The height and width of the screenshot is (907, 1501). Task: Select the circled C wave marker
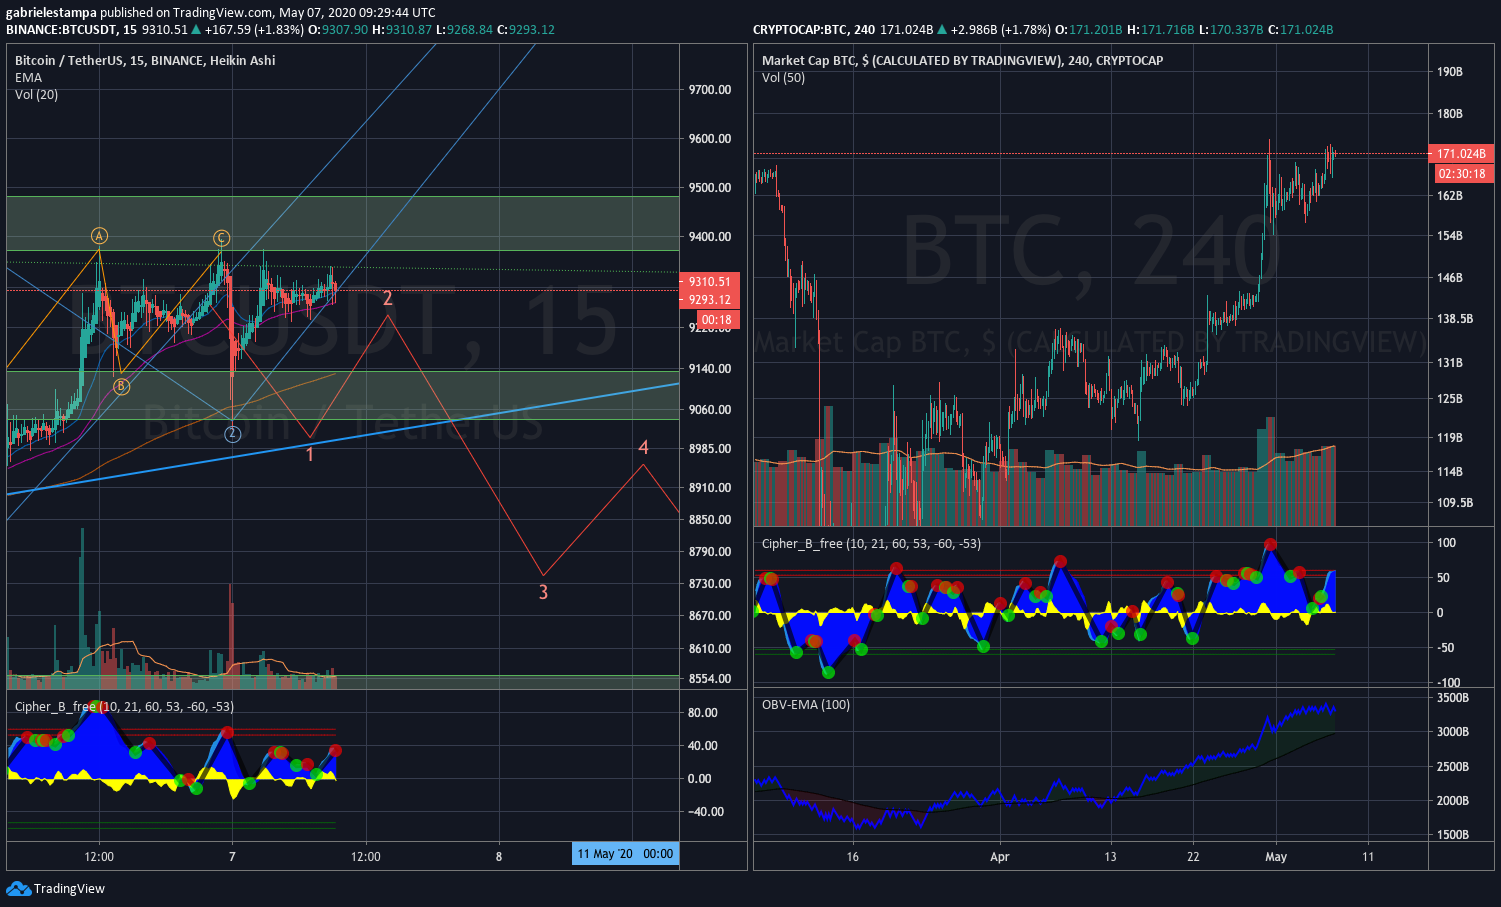tap(221, 238)
